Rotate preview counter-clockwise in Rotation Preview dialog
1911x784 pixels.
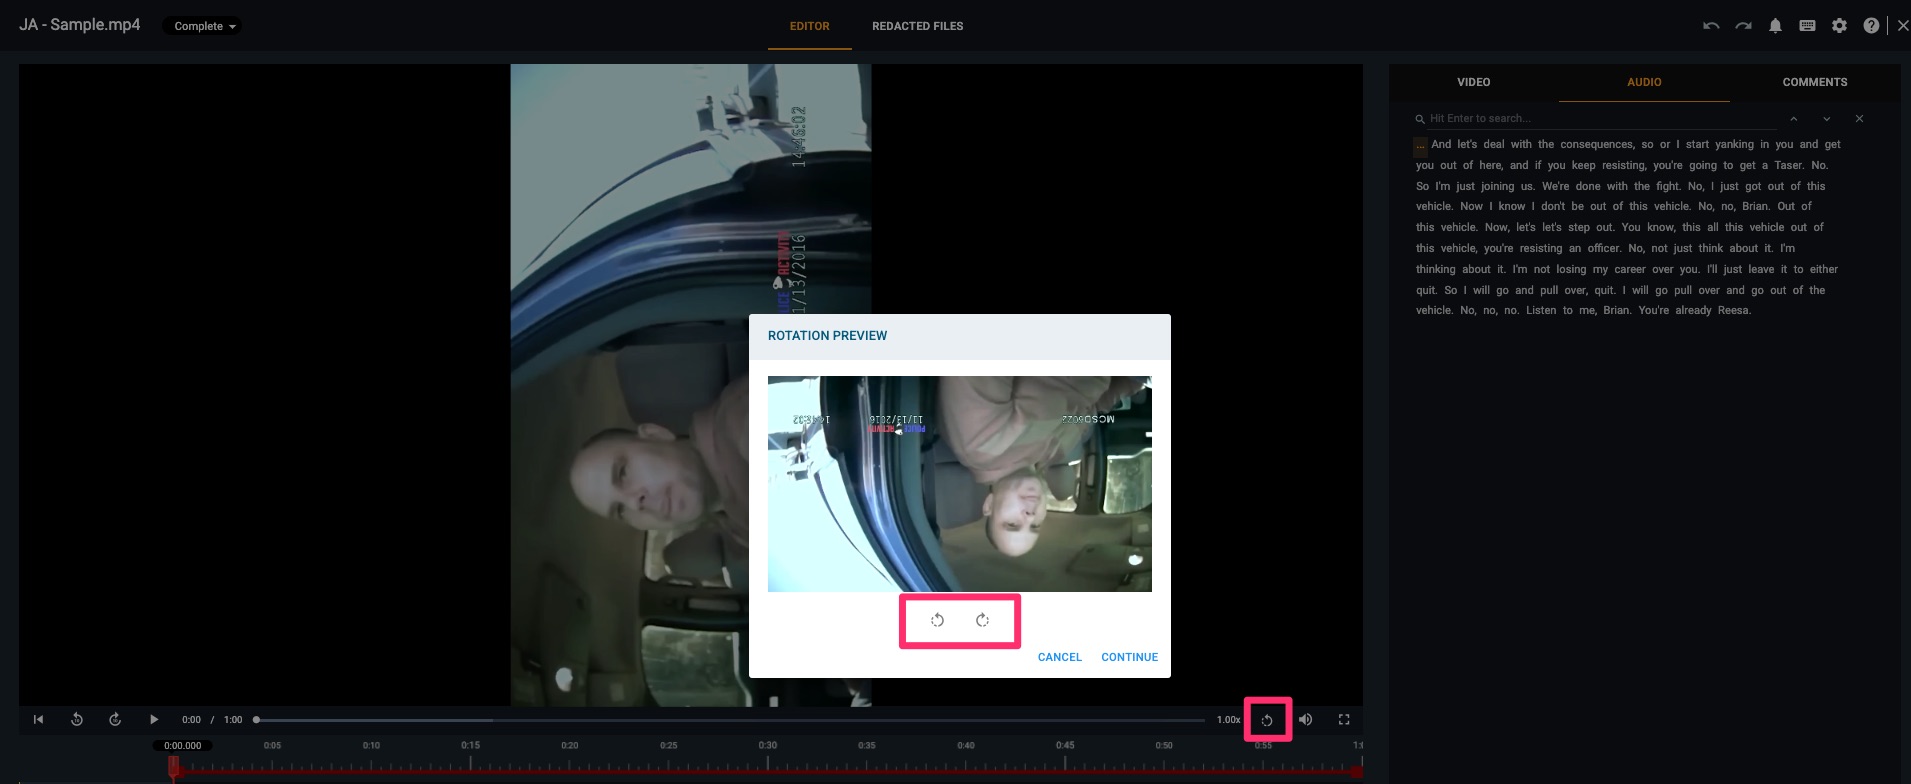937,620
